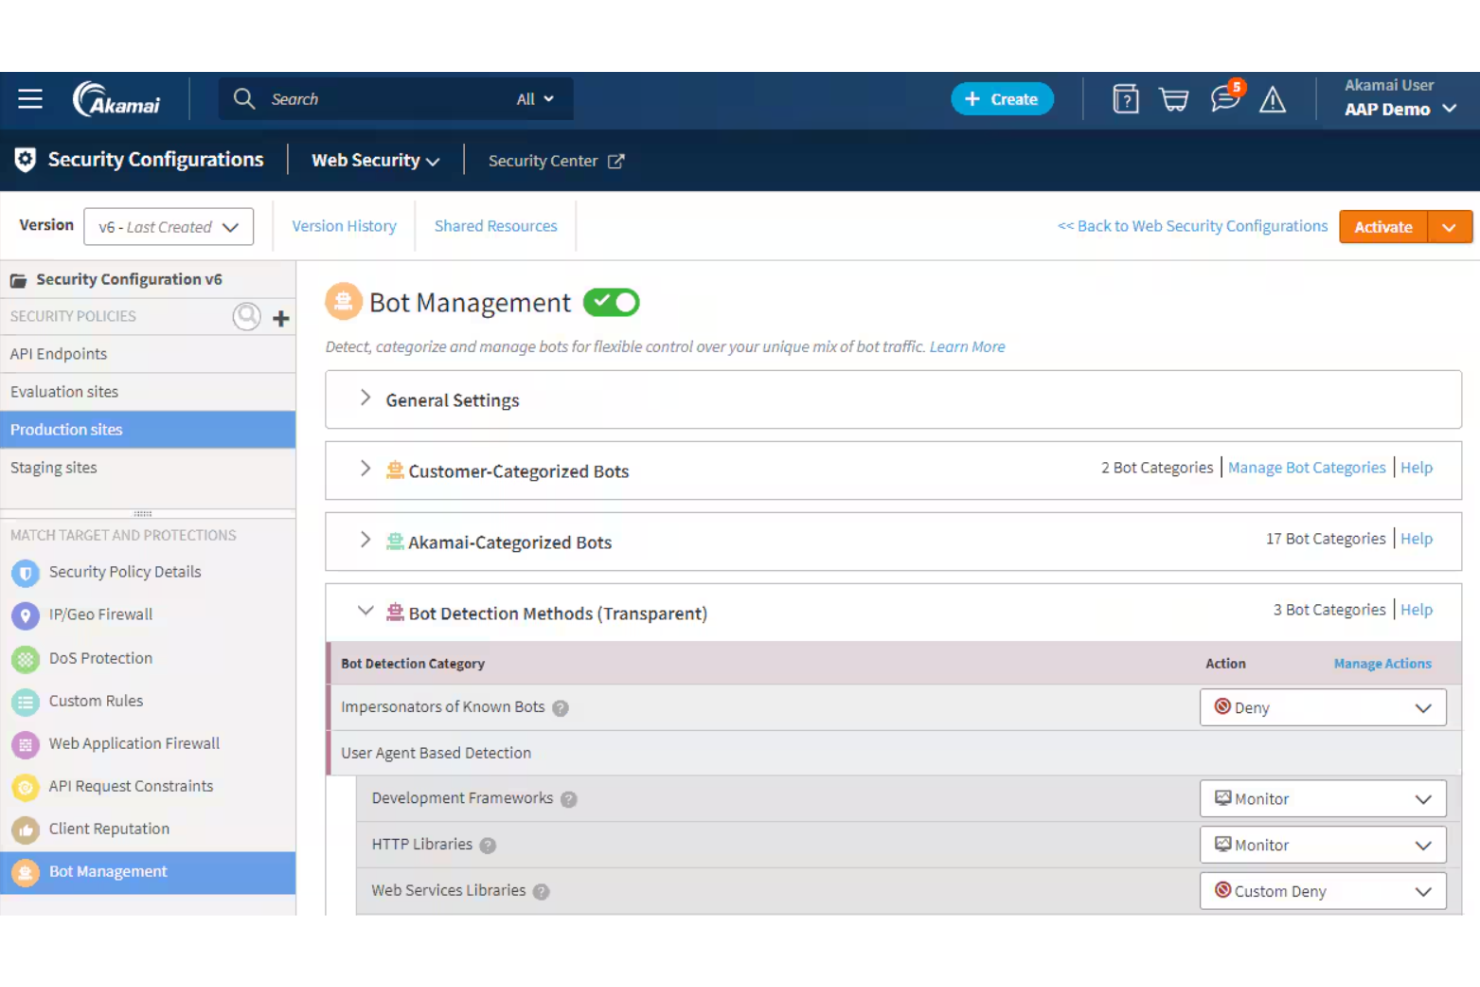Switch to the Version History tab
This screenshot has width=1480, height=987.
coord(344,225)
